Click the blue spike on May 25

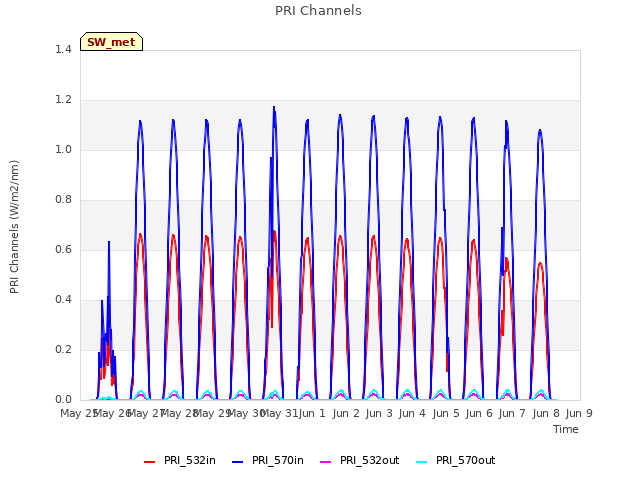click(x=109, y=242)
